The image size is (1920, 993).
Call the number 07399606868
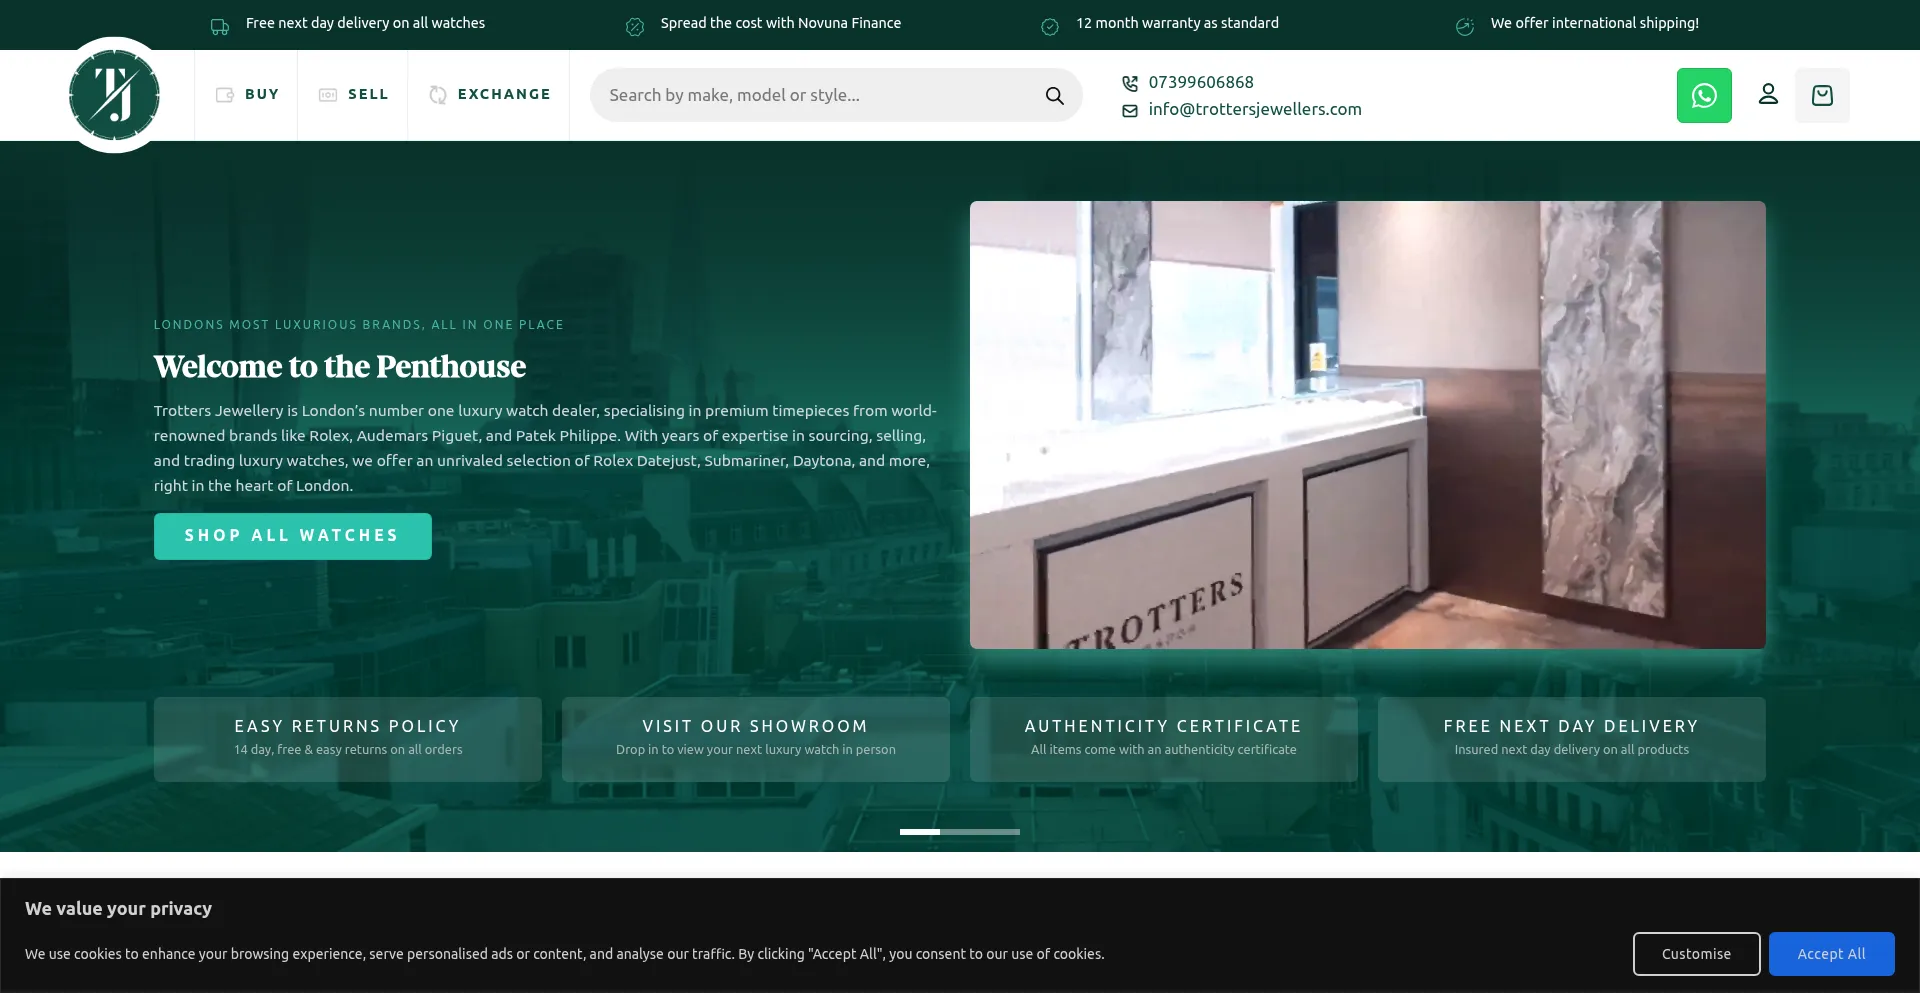coord(1201,82)
